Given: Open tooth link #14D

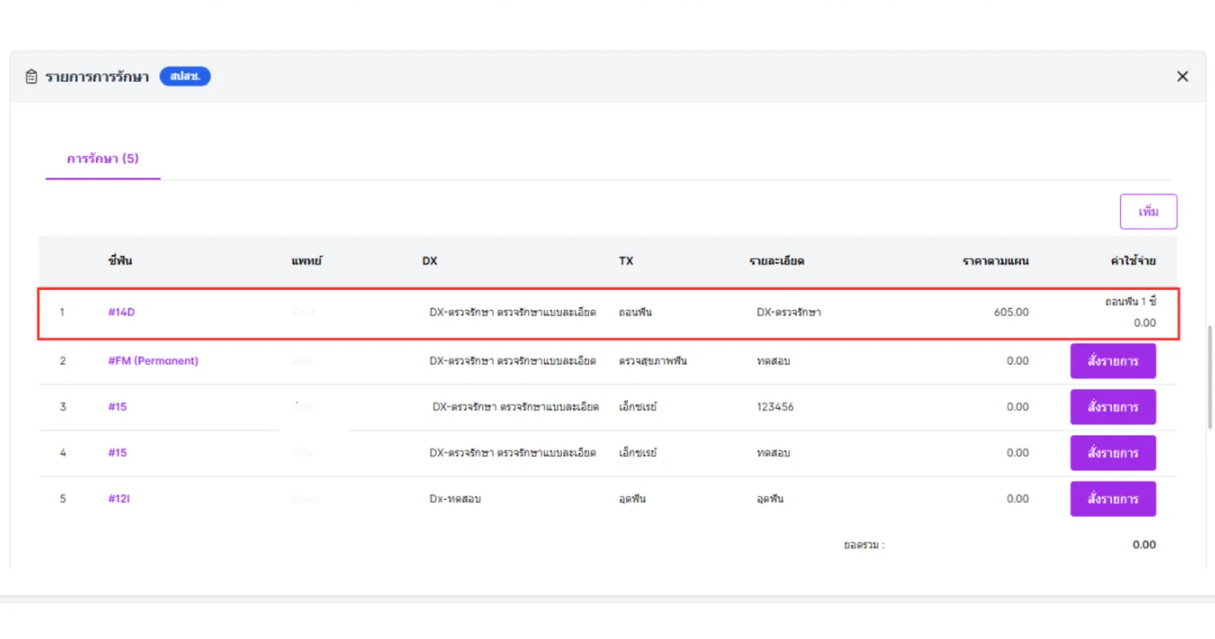Looking at the screenshot, I should point(121,312).
